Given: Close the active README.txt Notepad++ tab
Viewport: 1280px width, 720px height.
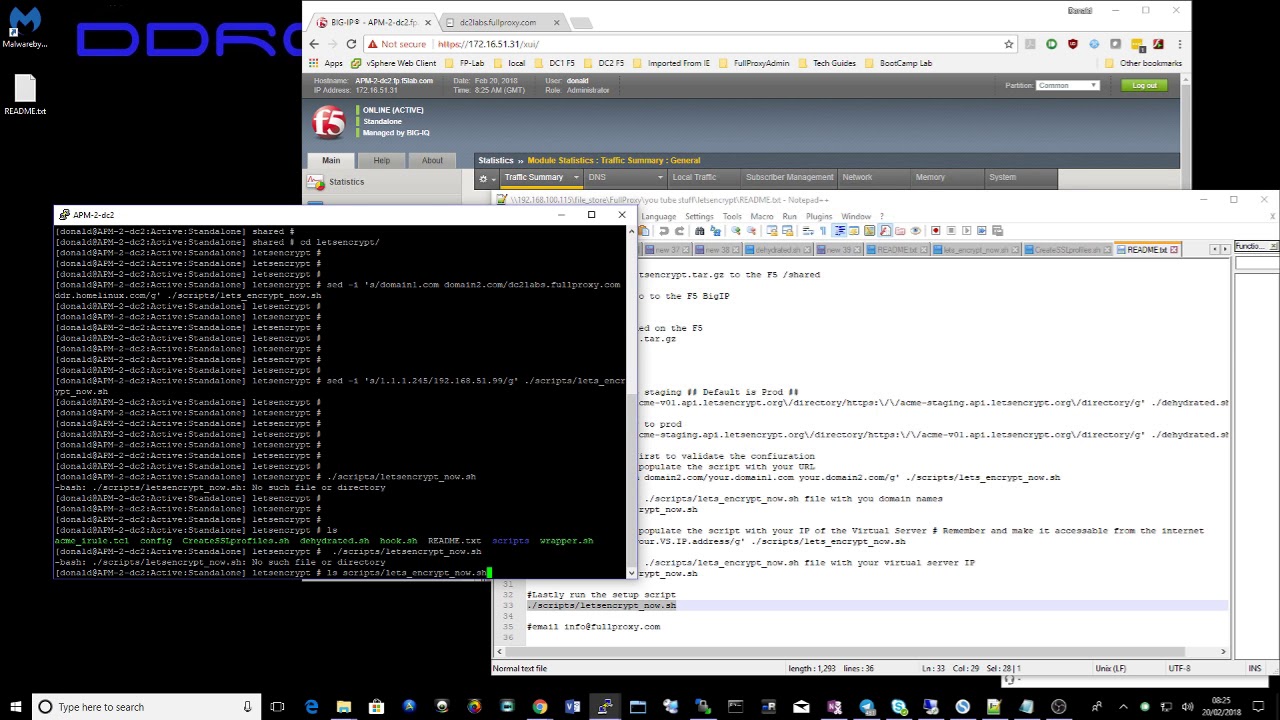Looking at the screenshot, I should (1174, 250).
